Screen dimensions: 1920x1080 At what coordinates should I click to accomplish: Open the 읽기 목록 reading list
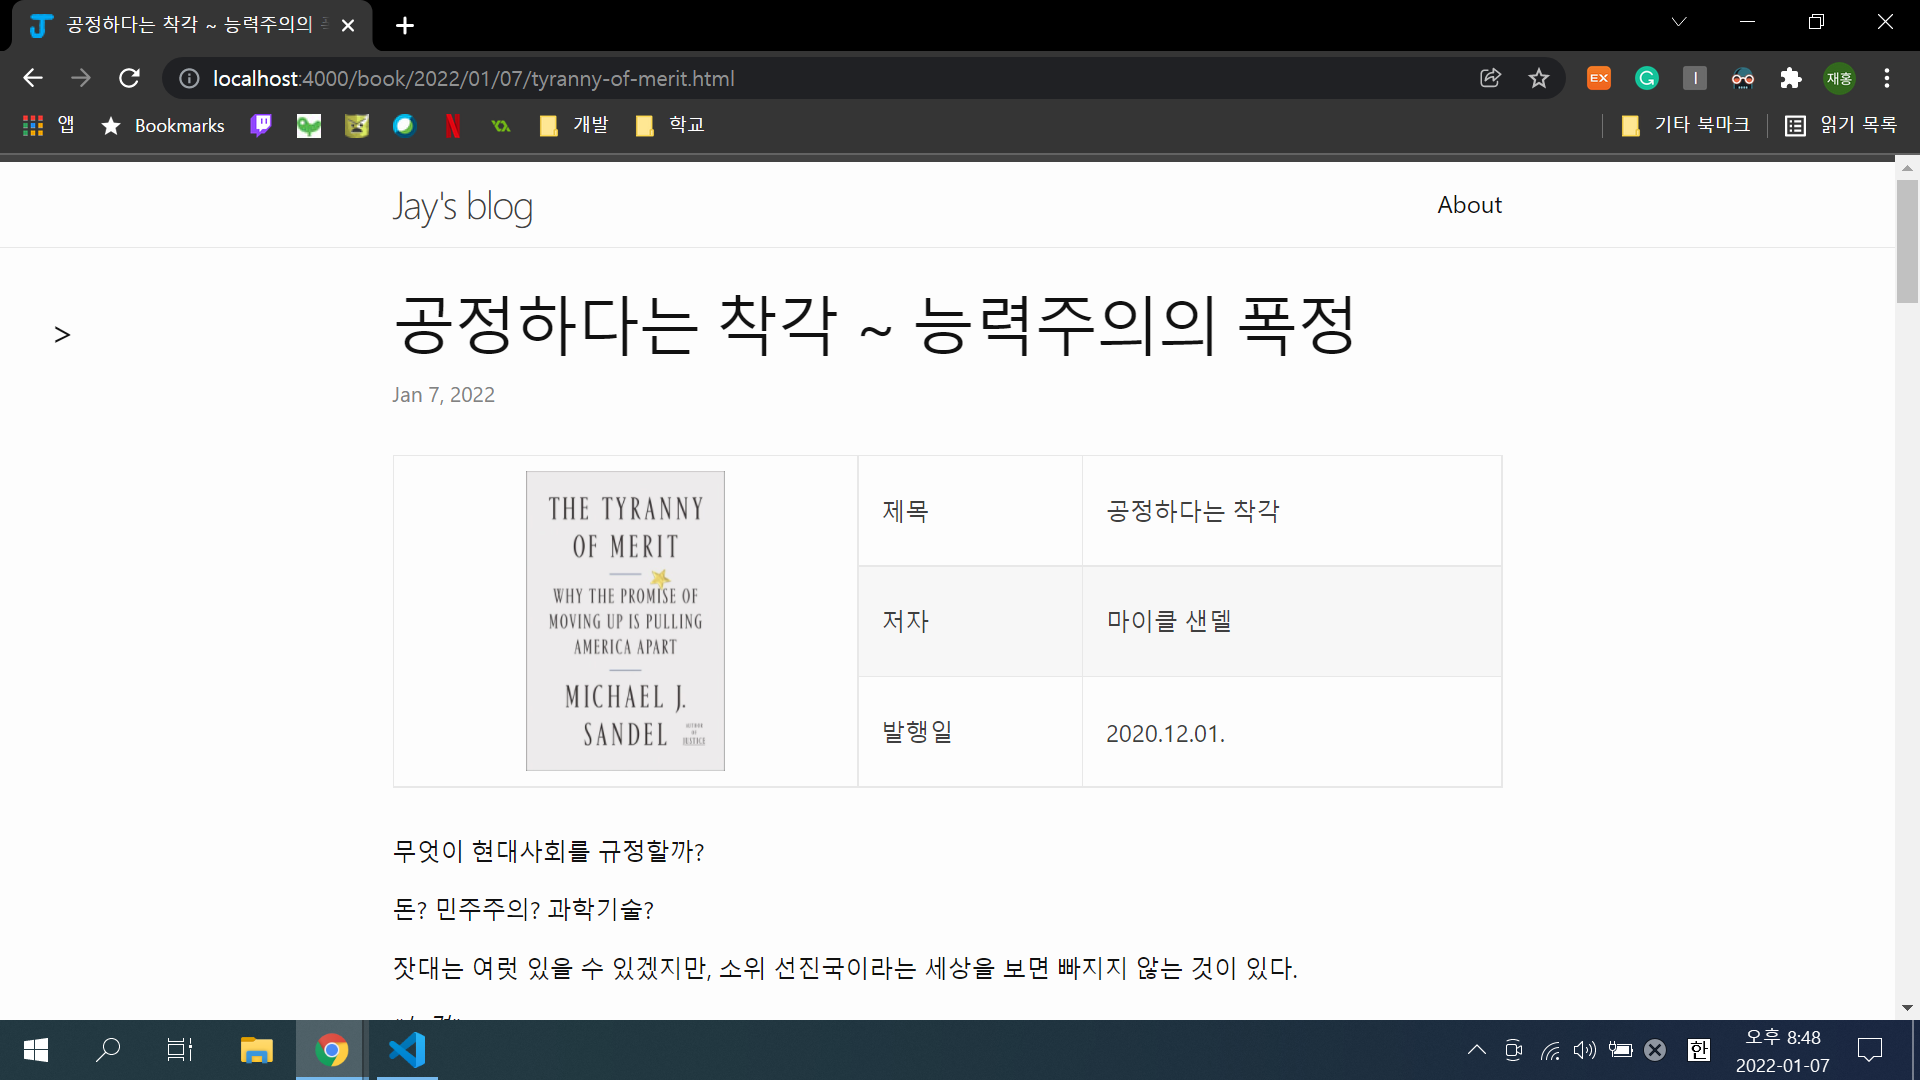click(x=1841, y=125)
